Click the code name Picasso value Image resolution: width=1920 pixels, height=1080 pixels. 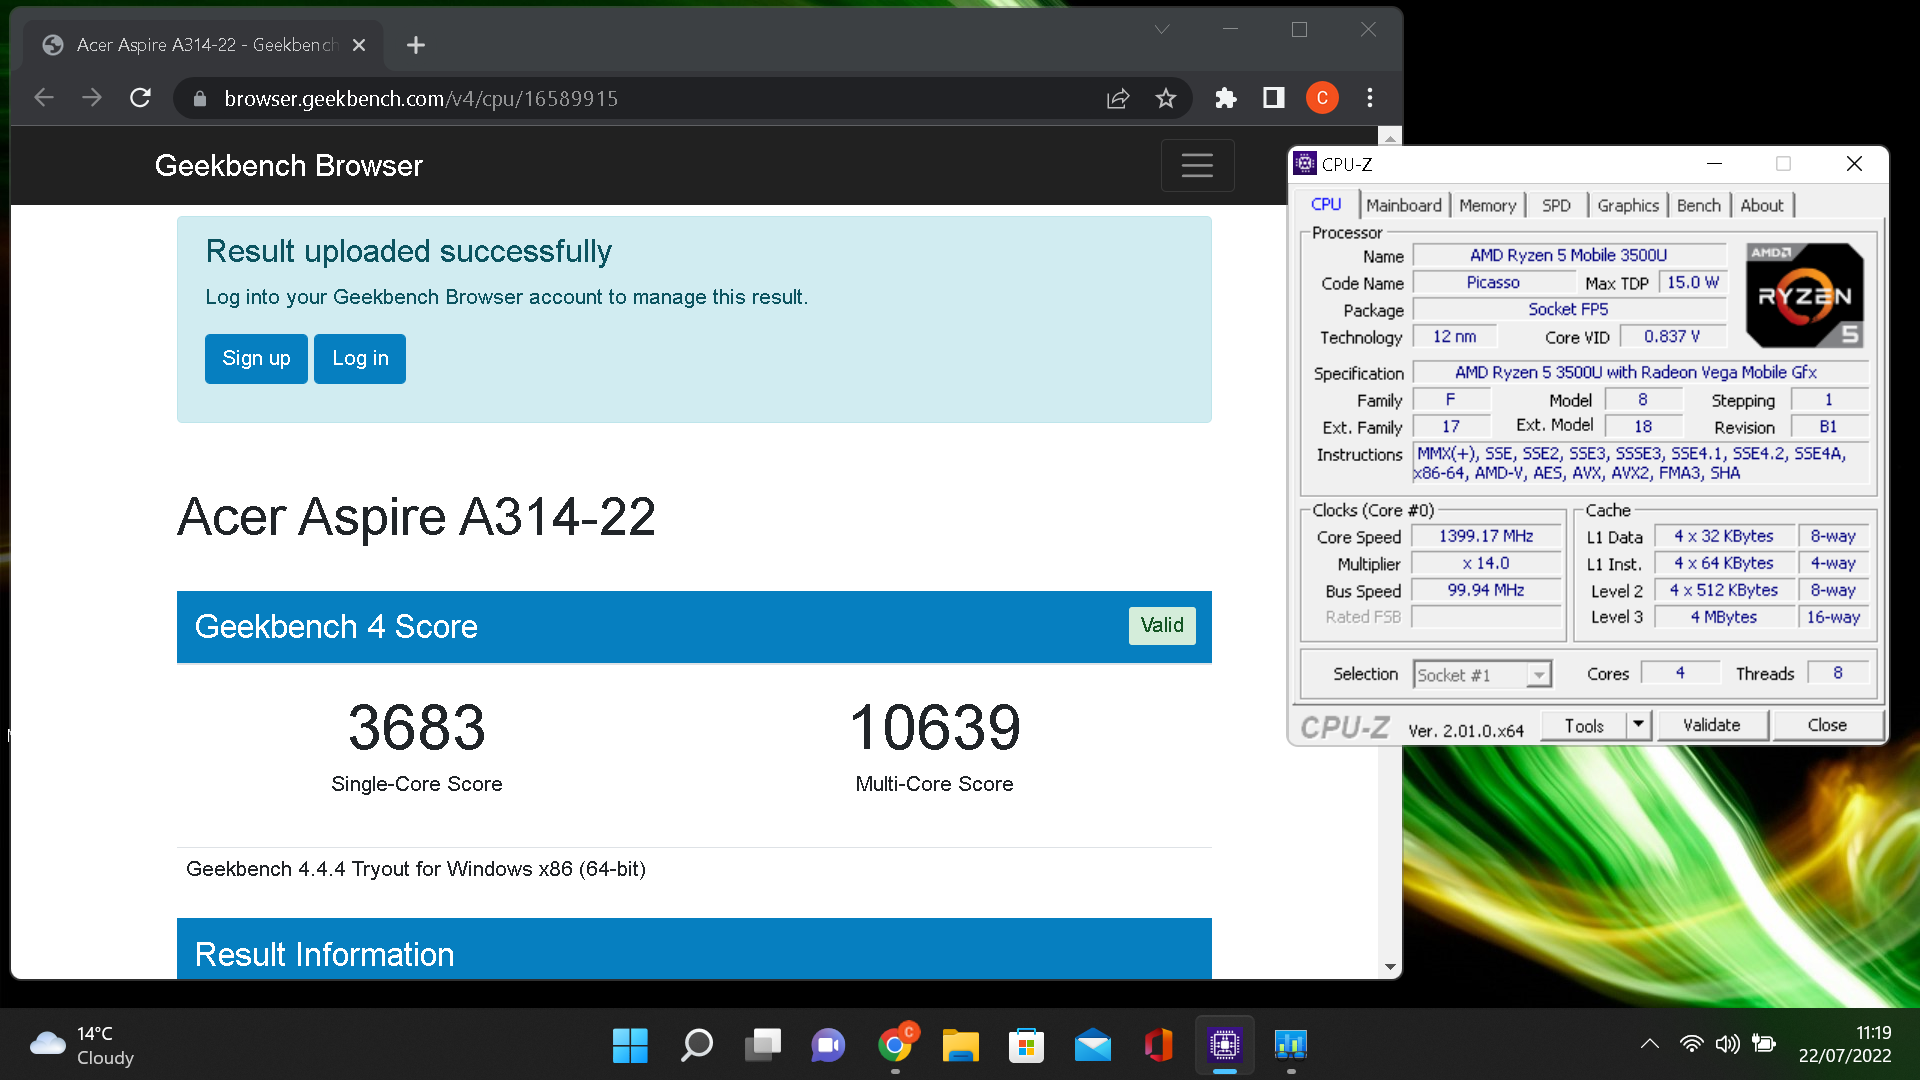tap(1493, 283)
